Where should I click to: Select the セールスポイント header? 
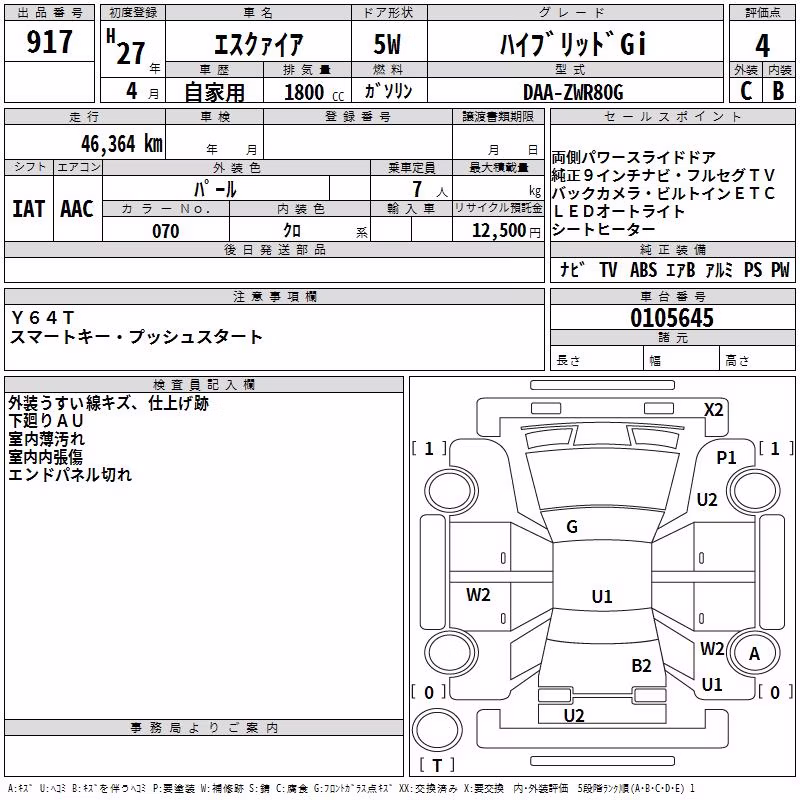coord(672,116)
